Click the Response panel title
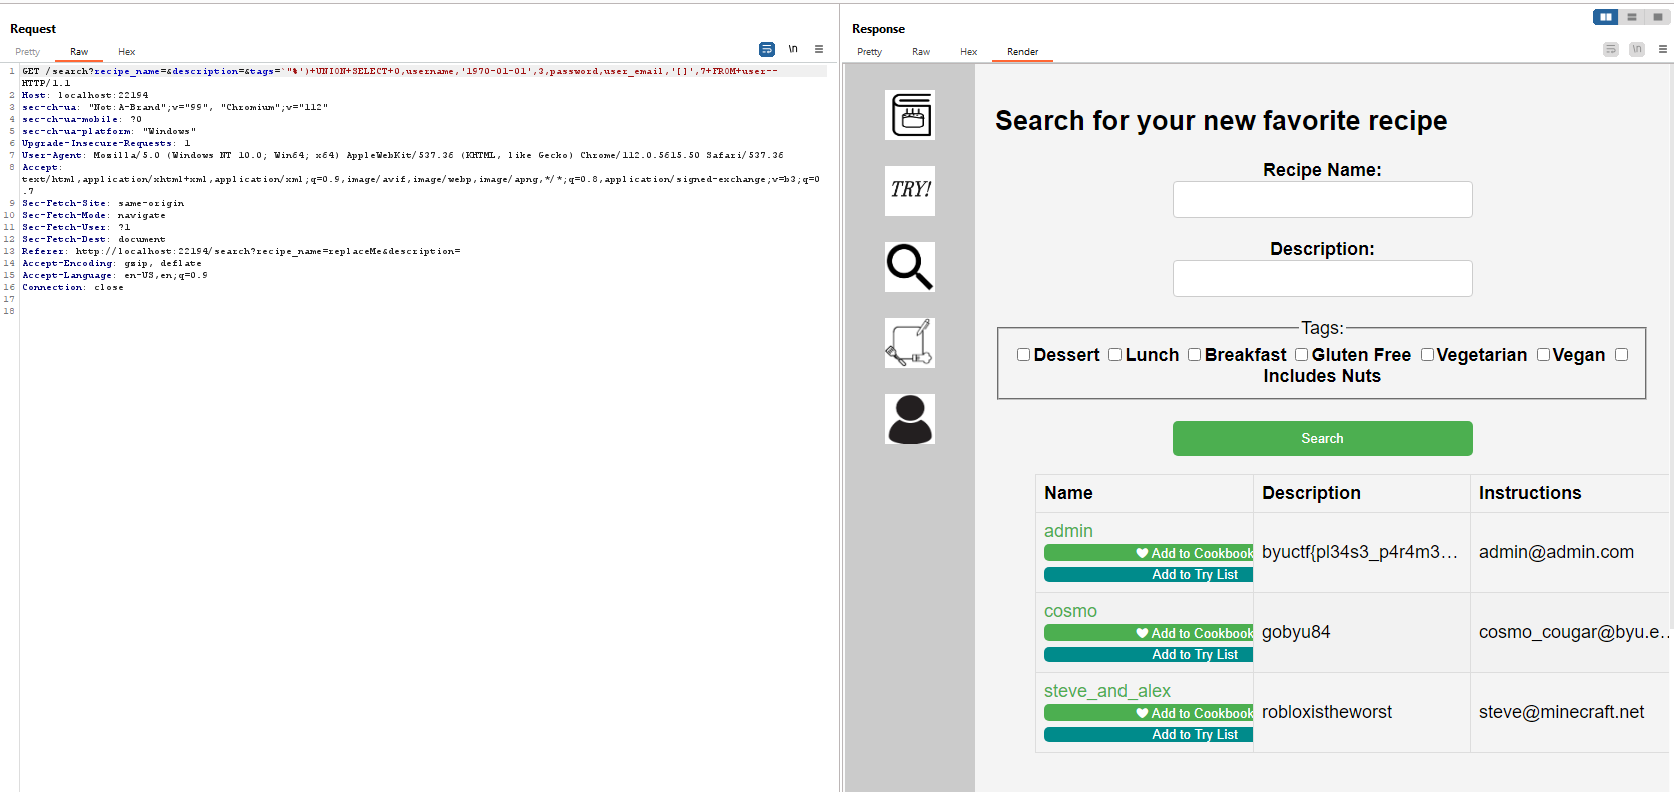 [878, 29]
